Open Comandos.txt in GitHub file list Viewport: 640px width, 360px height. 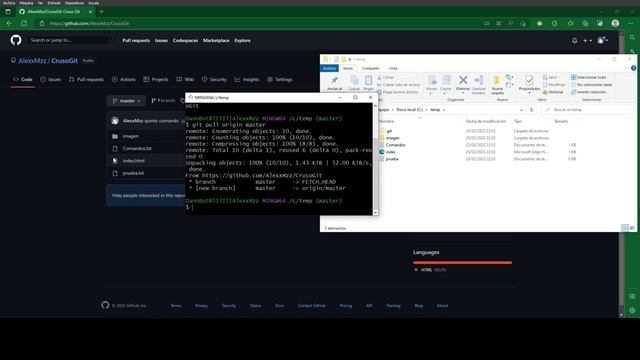(x=137, y=148)
